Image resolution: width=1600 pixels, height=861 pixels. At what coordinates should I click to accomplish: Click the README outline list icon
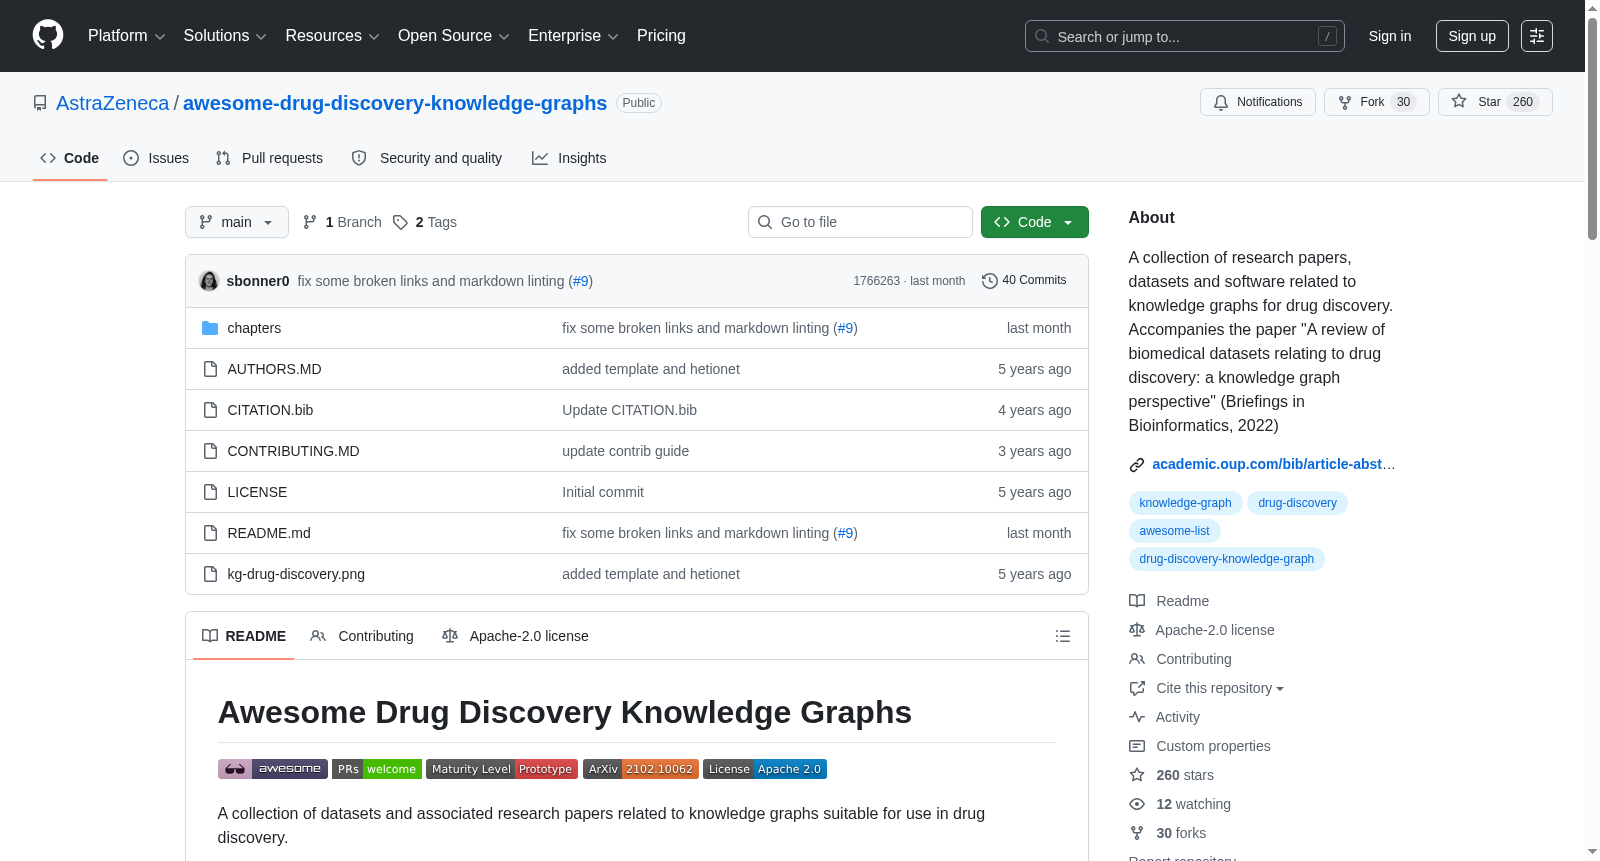coord(1063,636)
